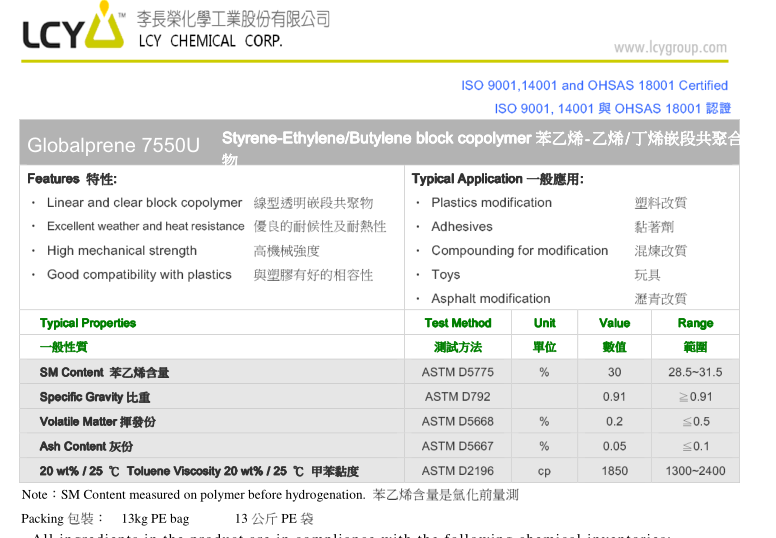This screenshot has width=776, height=538.
Task: Click the 'ASTM D2196' cell
Action: tap(457, 471)
